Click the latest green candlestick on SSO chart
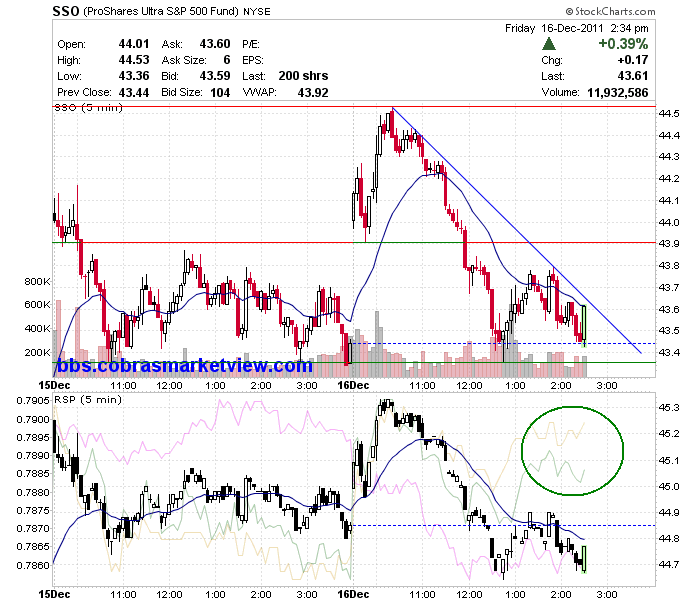Image resolution: width=700 pixels, height=603 pixels. (x=584, y=324)
